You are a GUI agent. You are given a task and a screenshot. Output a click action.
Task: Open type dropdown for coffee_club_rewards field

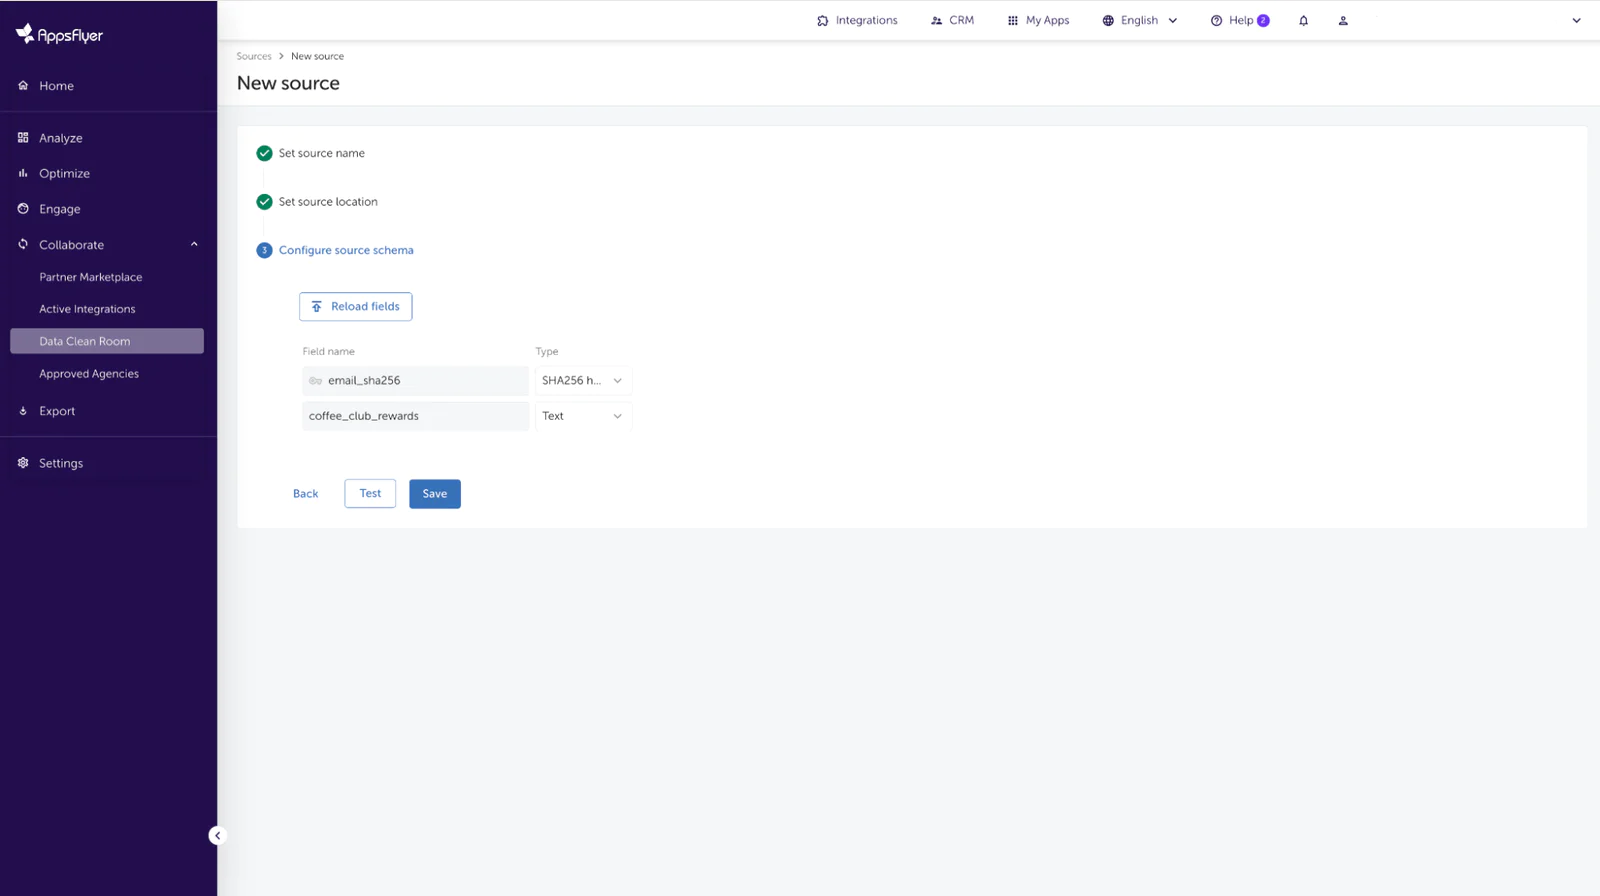pyautogui.click(x=583, y=416)
